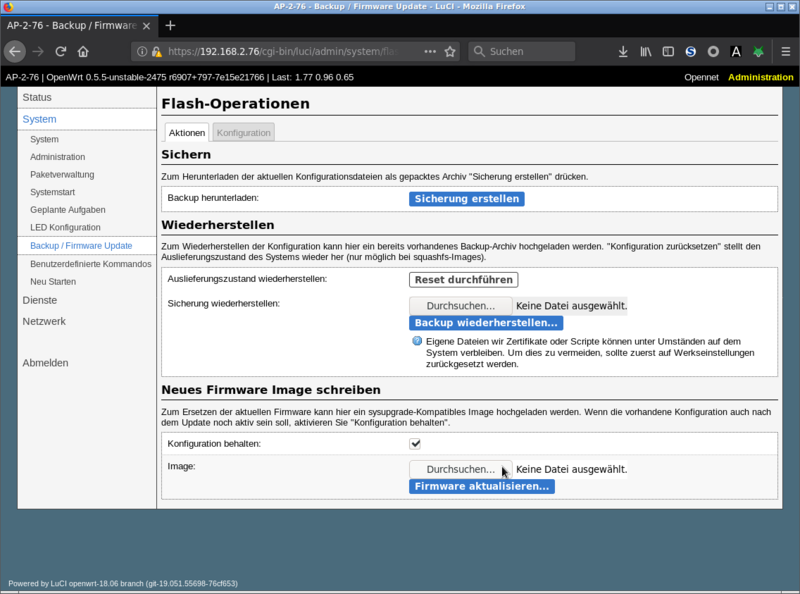The height and width of the screenshot is (594, 800).
Task: Bookmark this page with the star icon
Action: (x=450, y=52)
